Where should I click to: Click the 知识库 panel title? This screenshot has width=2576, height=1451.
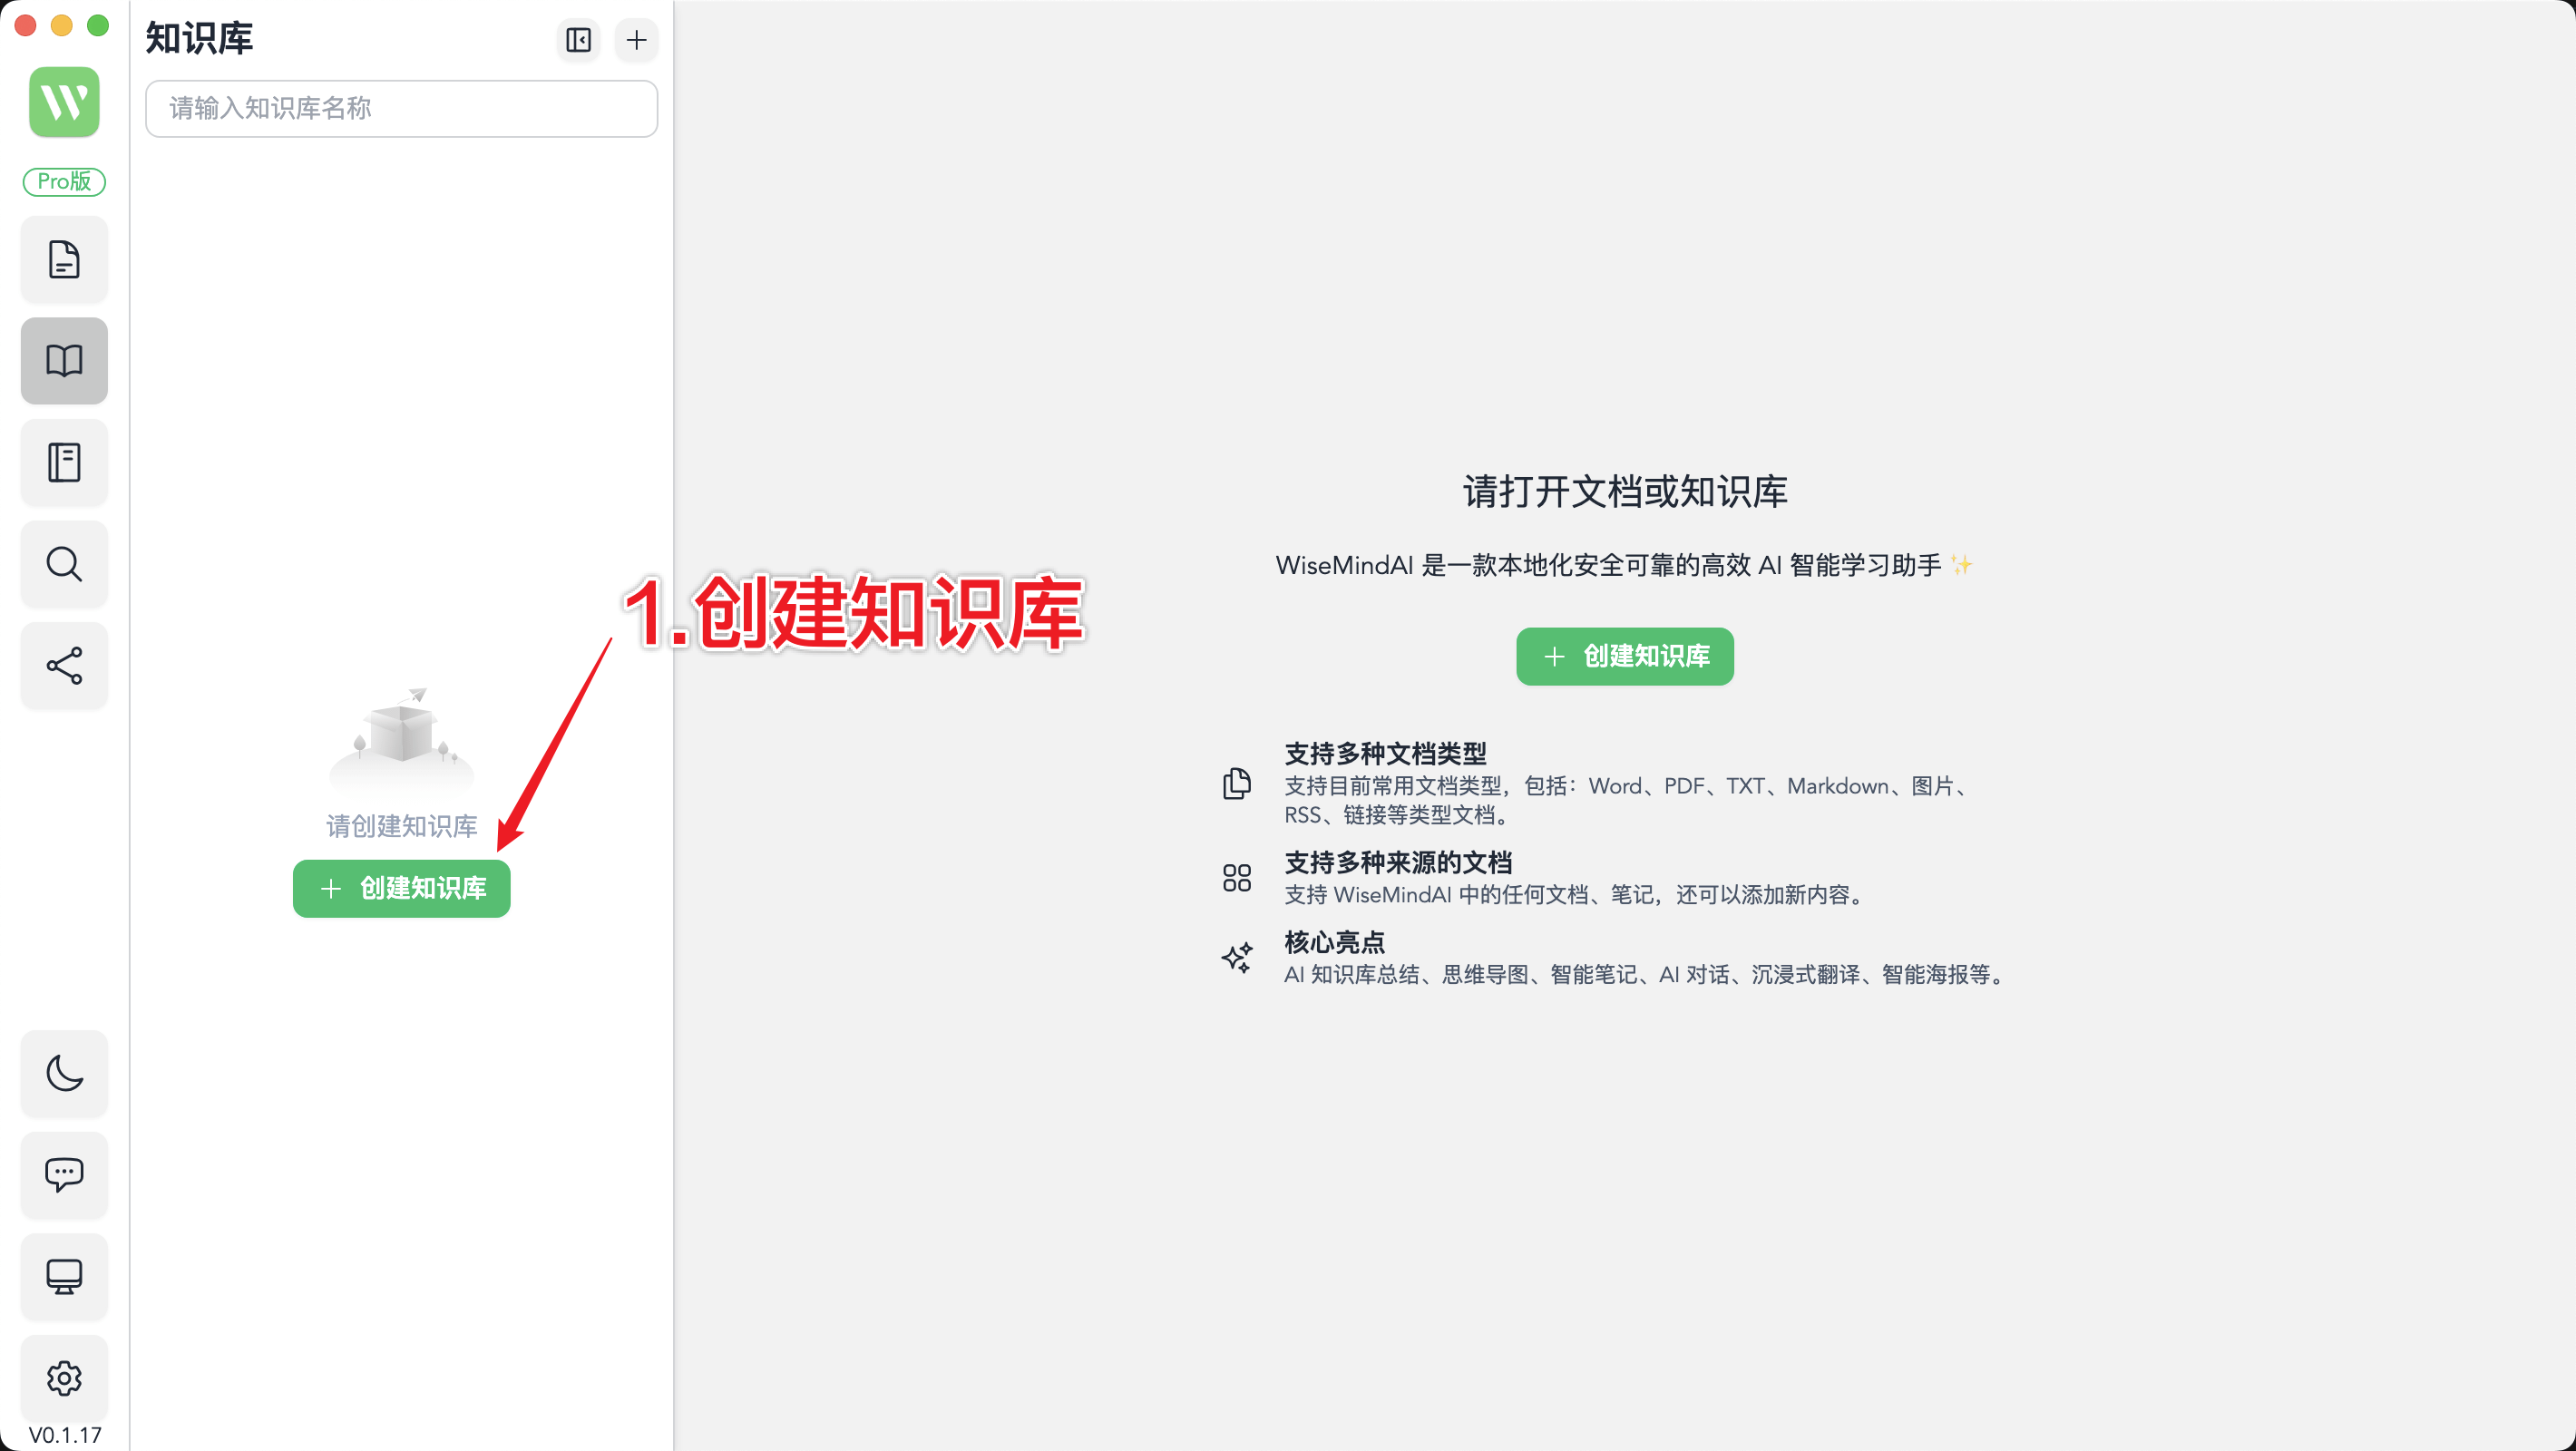pos(199,39)
